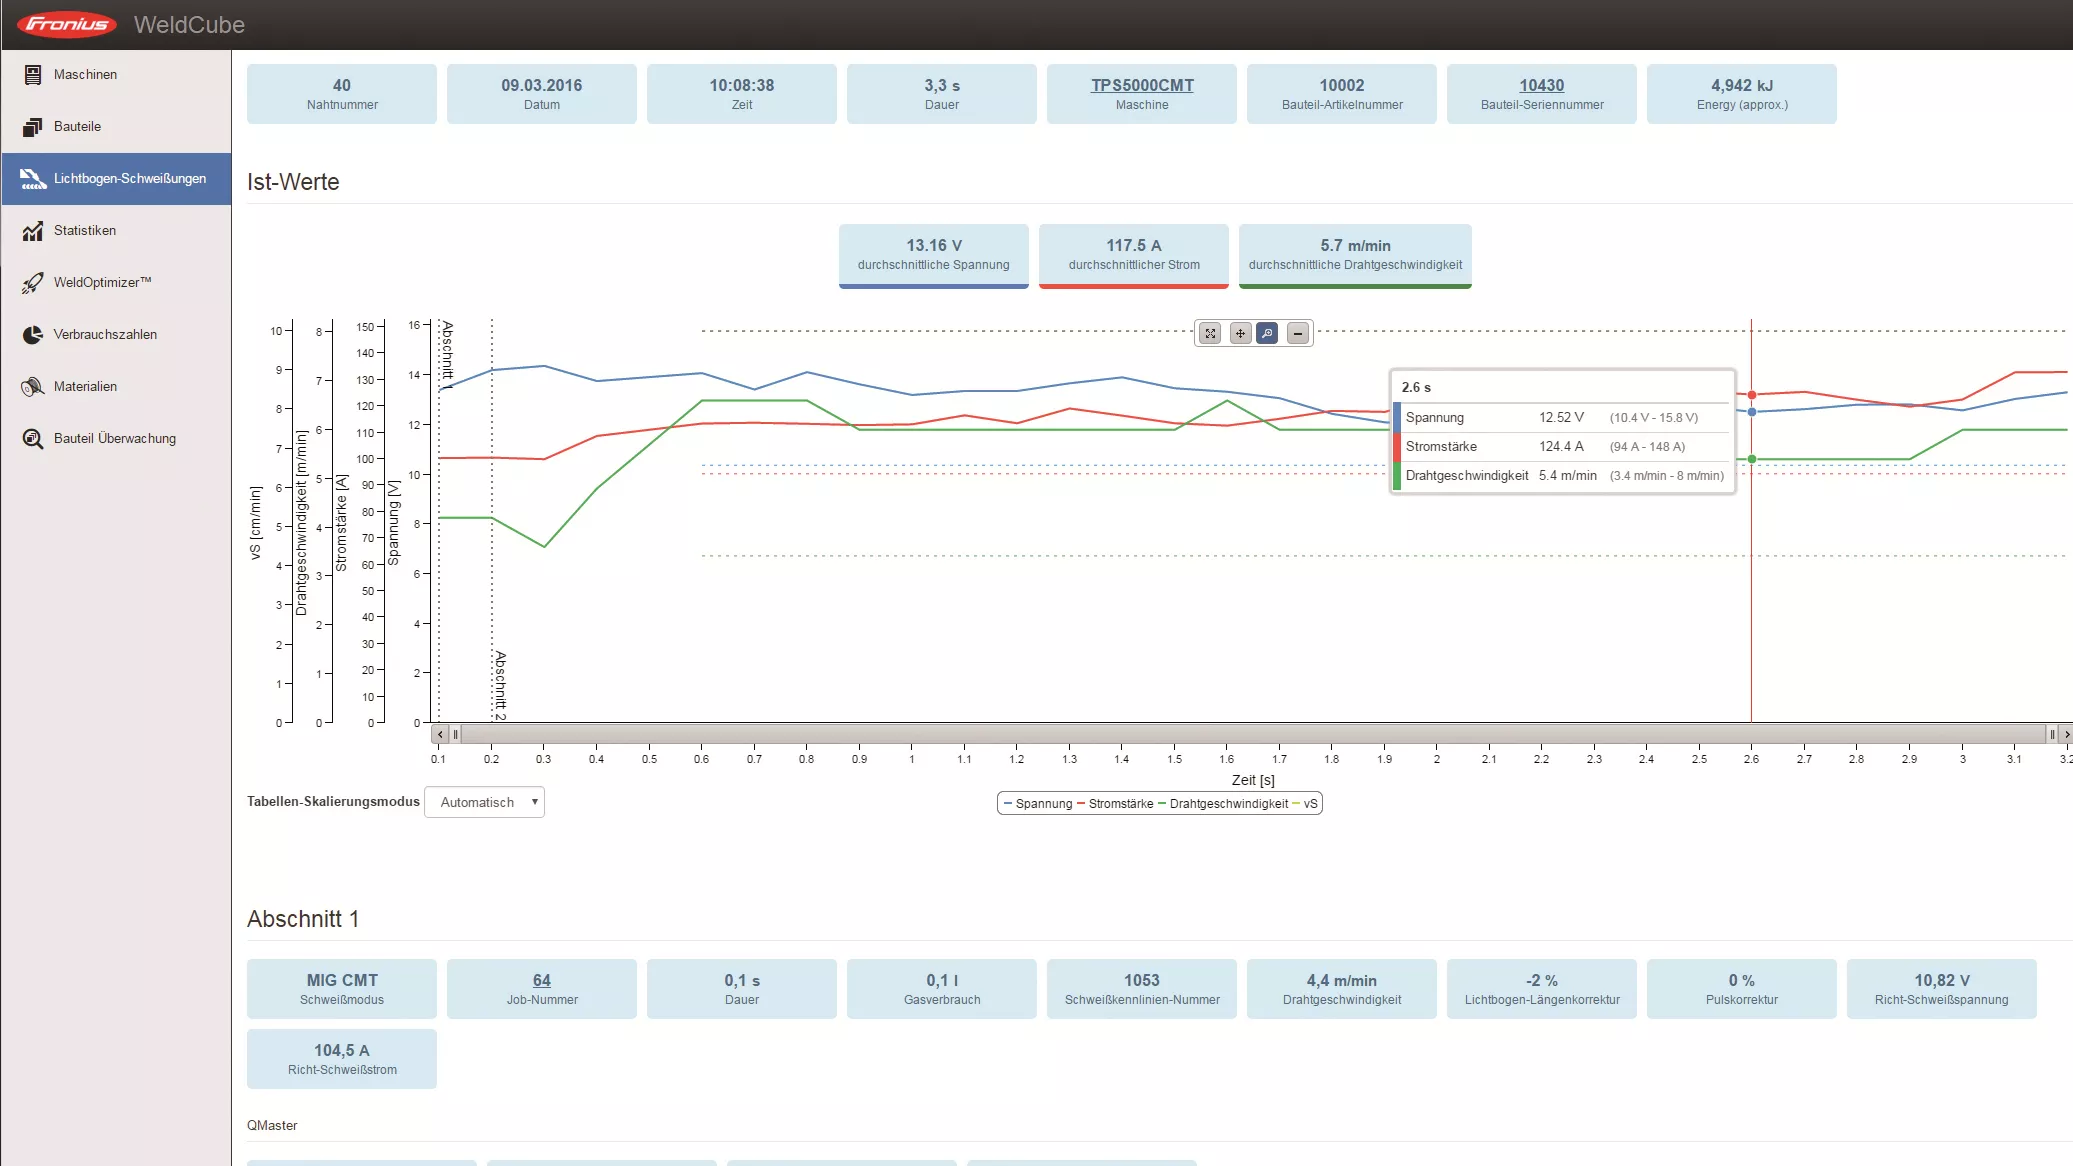Click the Materialien wire spool icon
The height and width of the screenshot is (1166, 2073).
(33, 387)
